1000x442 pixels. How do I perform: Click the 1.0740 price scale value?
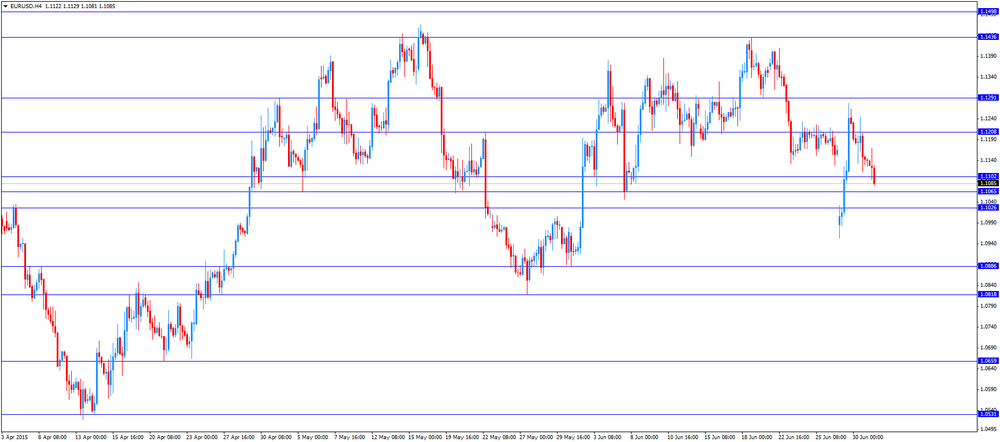click(x=989, y=327)
